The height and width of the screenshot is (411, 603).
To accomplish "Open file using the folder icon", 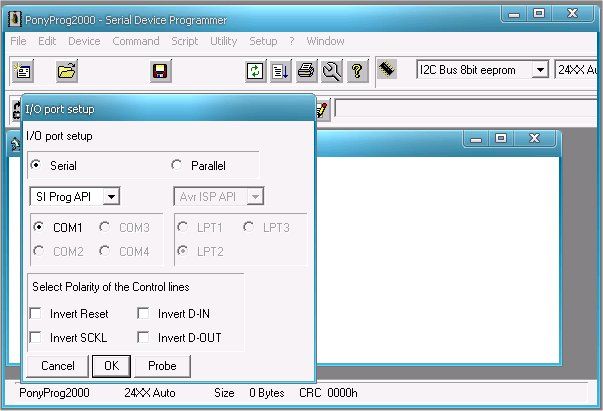I will (67, 71).
